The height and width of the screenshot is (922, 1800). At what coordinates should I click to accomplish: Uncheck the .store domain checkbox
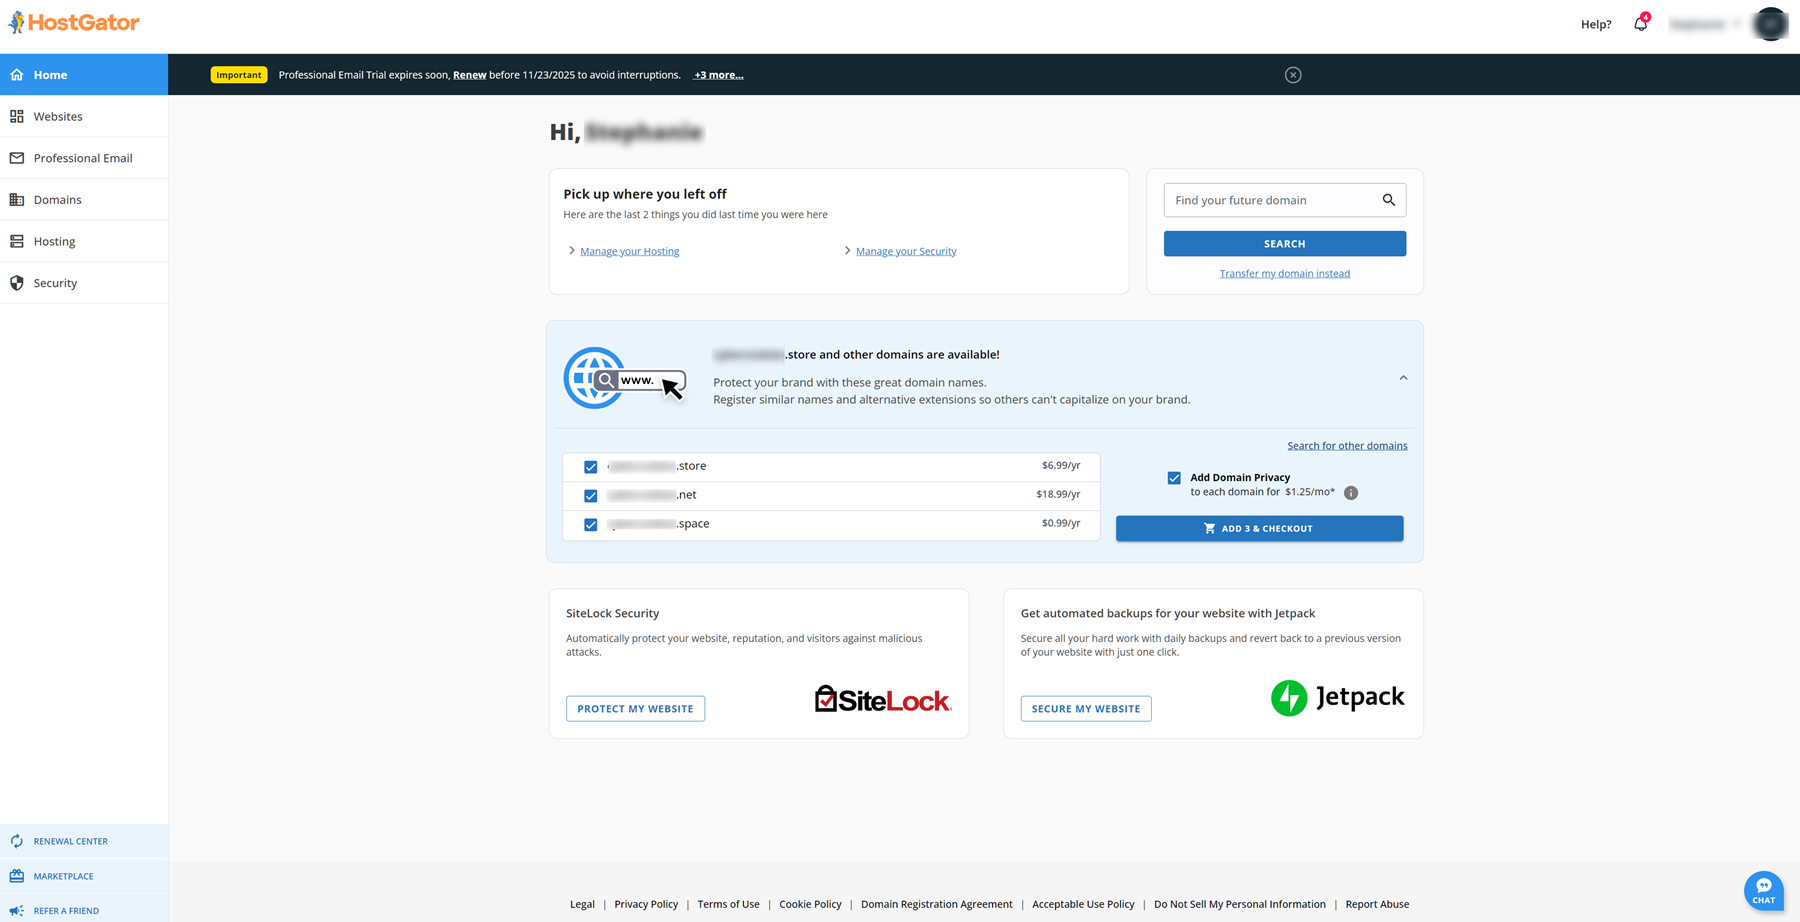click(591, 467)
